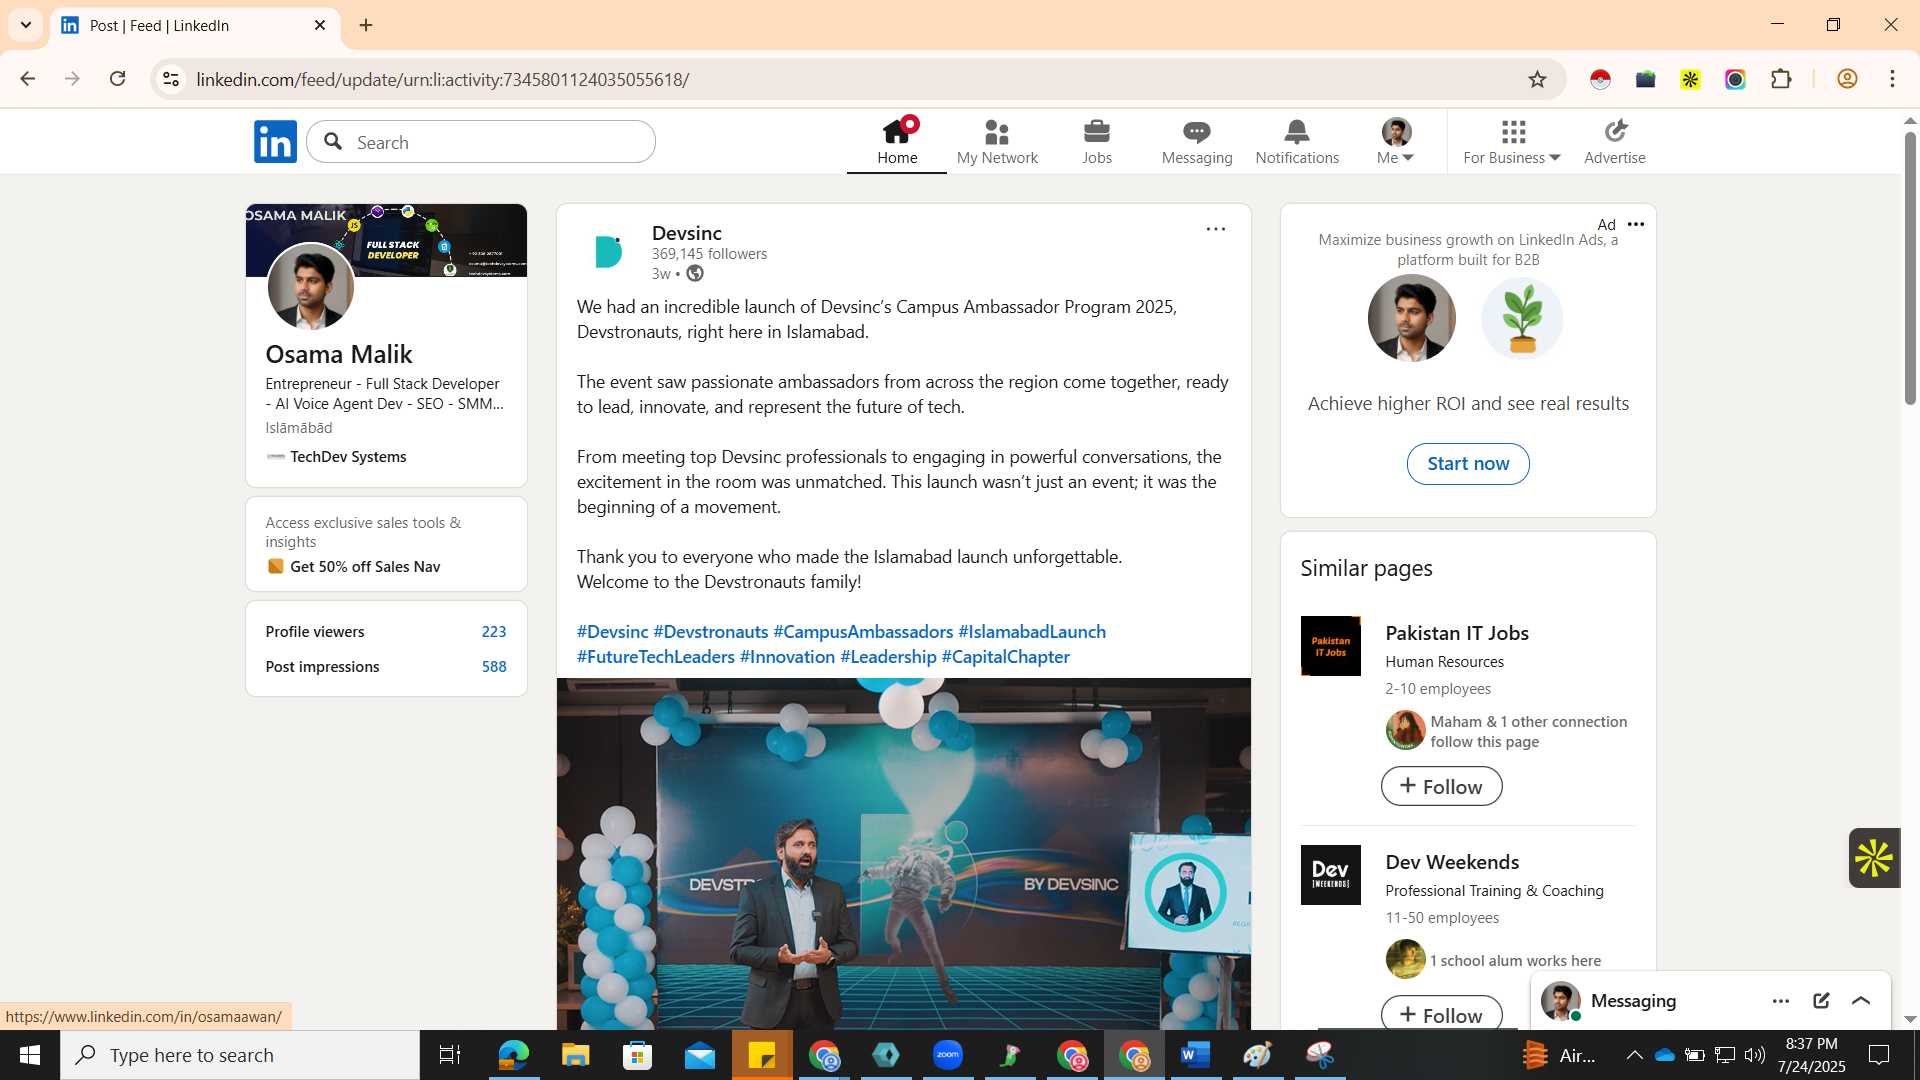View site information in the address bar
The width and height of the screenshot is (1920, 1080).
click(171, 79)
